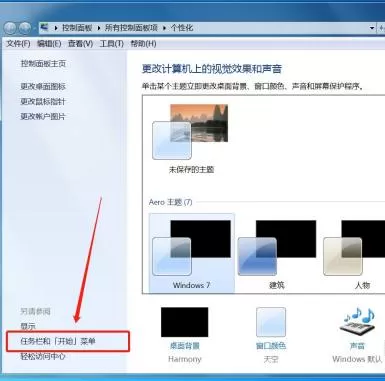
Task: Click the Control Panel icon in address bar
Action: [x=45, y=28]
